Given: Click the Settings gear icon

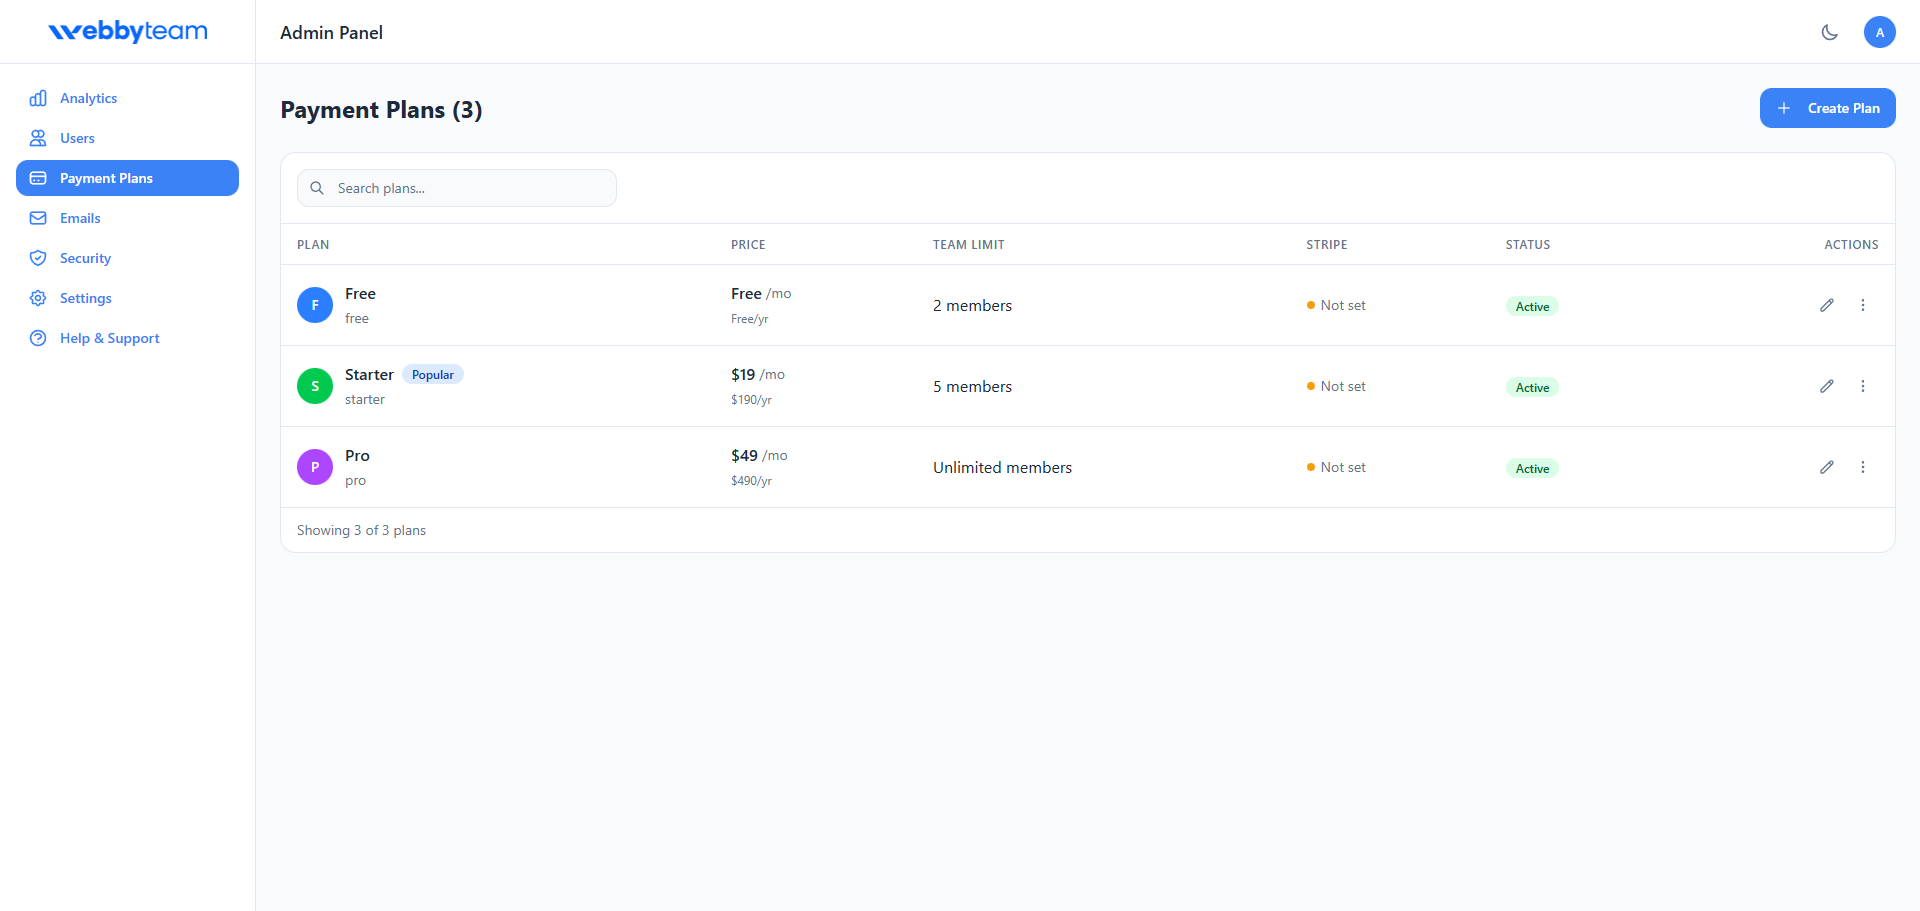Looking at the screenshot, I should coord(38,298).
